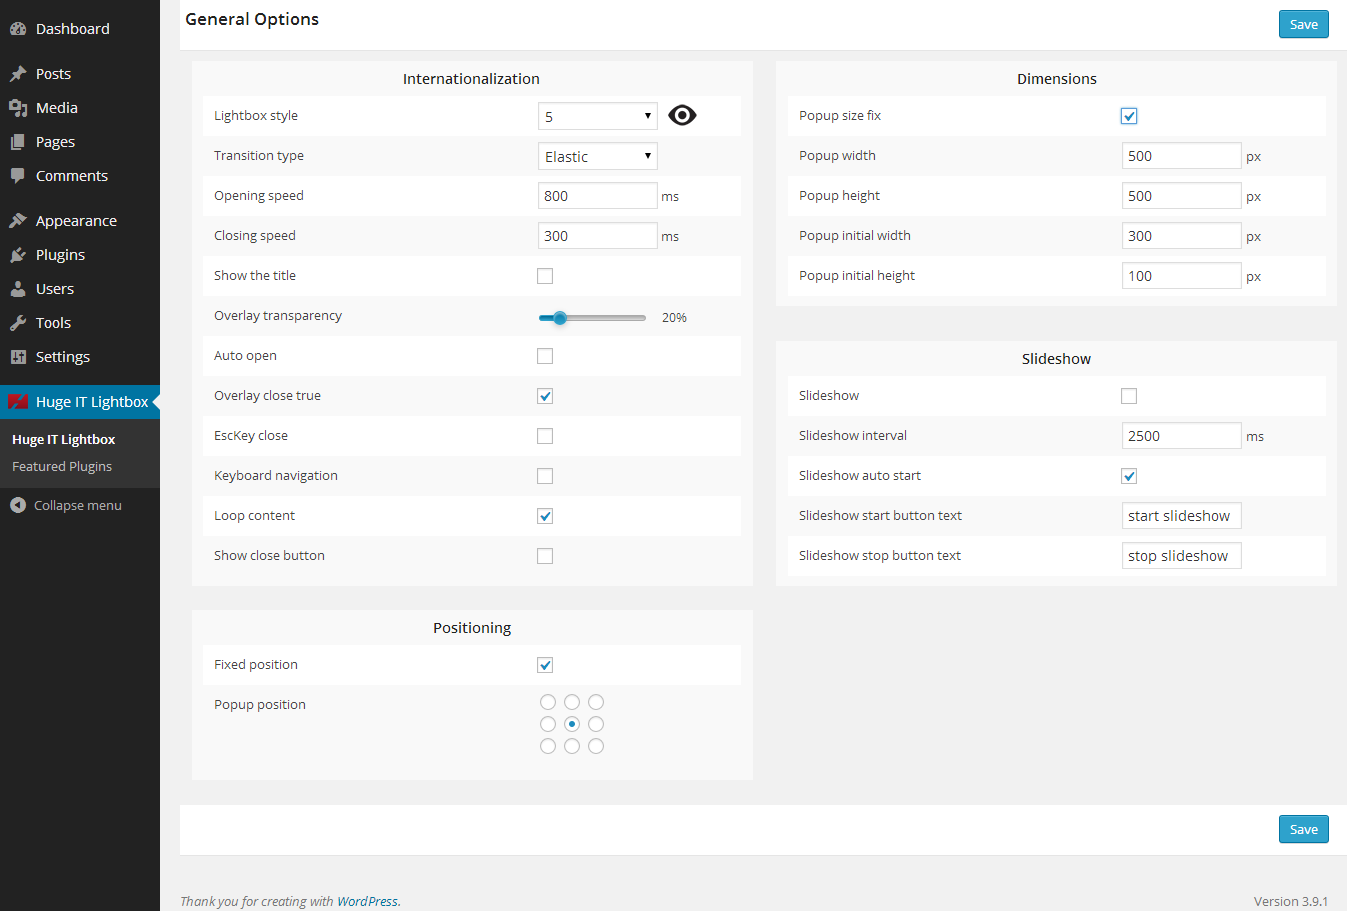Uncheck Overlay close true
The height and width of the screenshot is (911, 1347).
click(545, 396)
